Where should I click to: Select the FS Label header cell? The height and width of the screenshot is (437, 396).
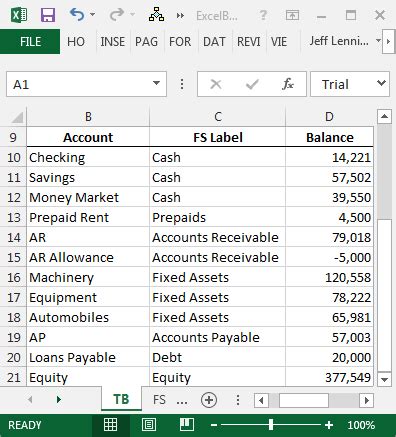click(x=218, y=137)
